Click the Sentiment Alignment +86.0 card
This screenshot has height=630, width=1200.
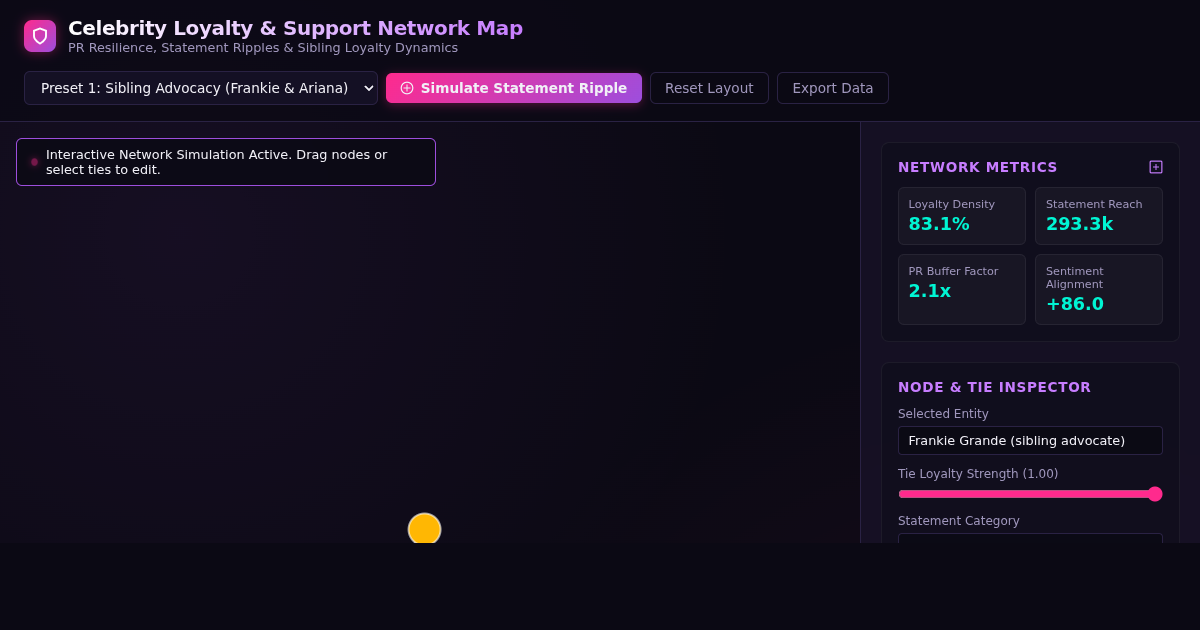pos(1099,289)
